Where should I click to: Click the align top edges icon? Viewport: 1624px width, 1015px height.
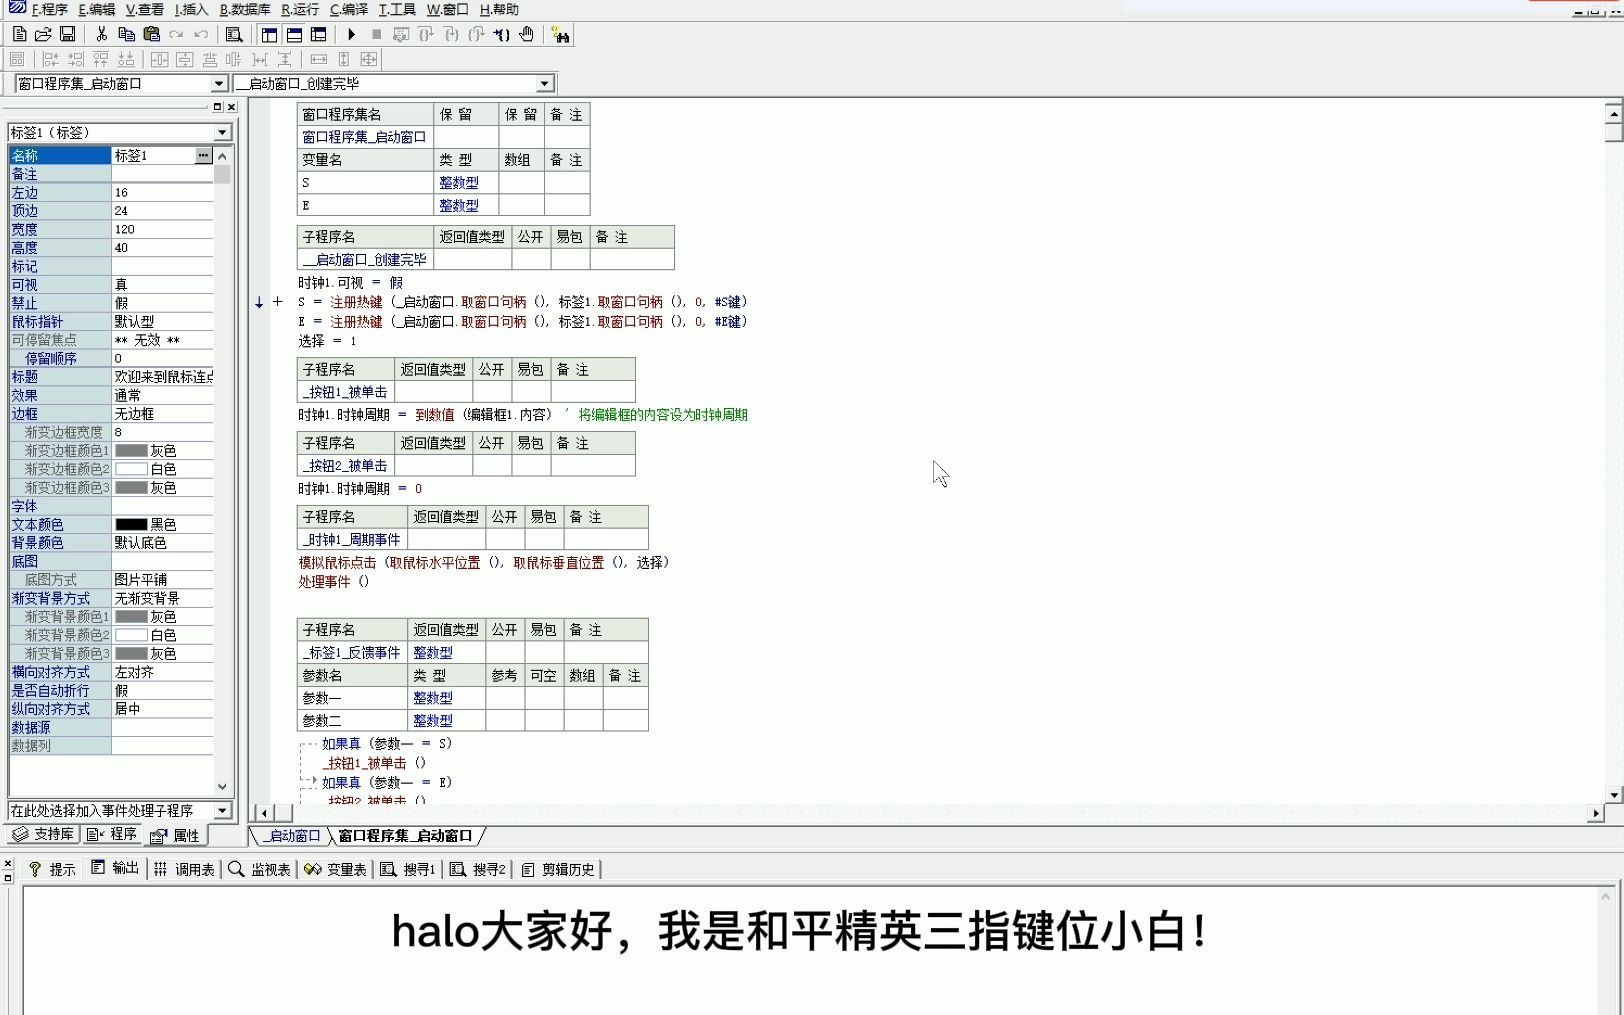101,59
